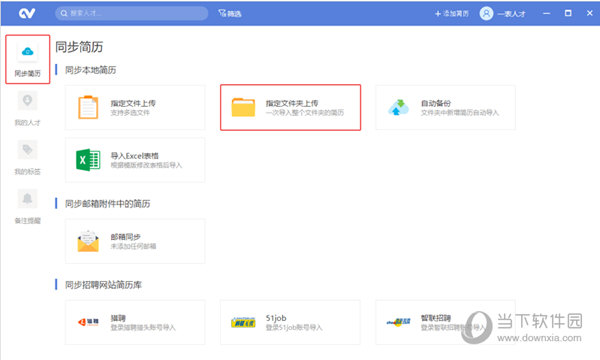
Task: Click the 同步招聘网站简历库 section heading
Action: click(103, 285)
